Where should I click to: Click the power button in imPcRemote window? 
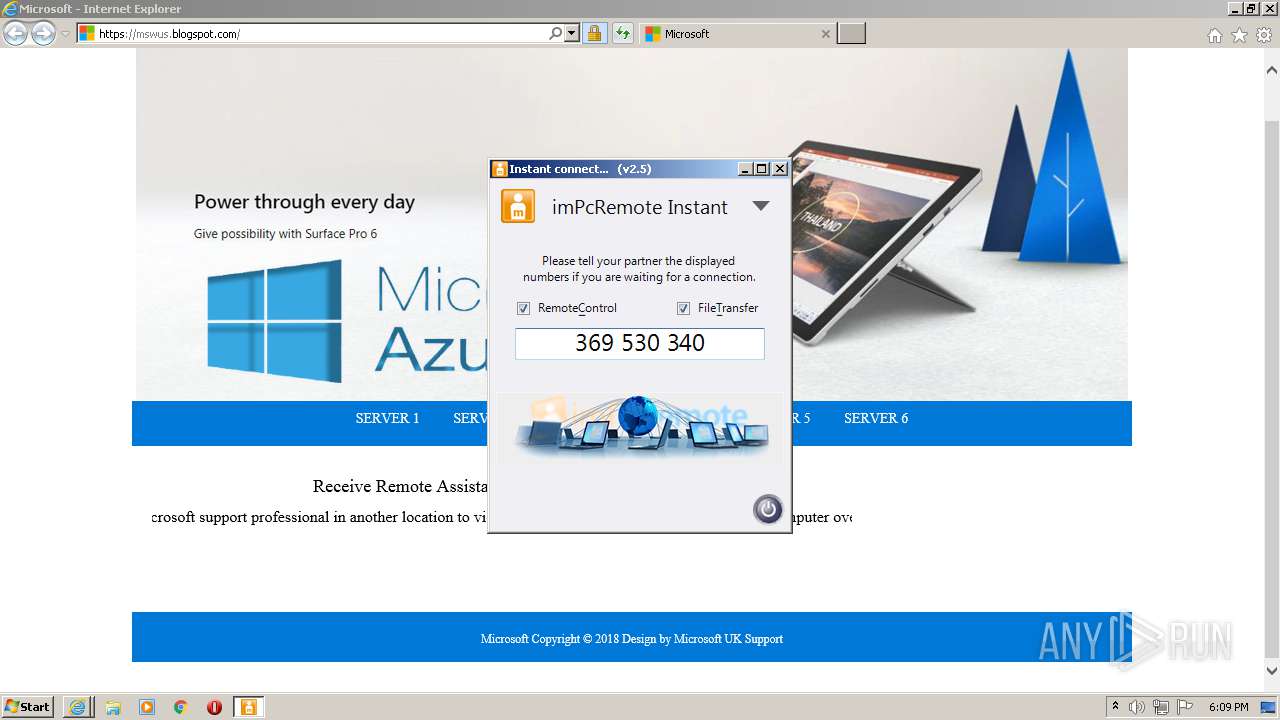(x=768, y=509)
